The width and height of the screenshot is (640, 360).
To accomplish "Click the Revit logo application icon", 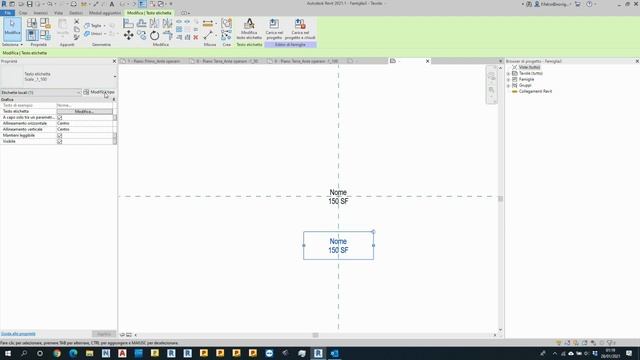I will 4,4.
